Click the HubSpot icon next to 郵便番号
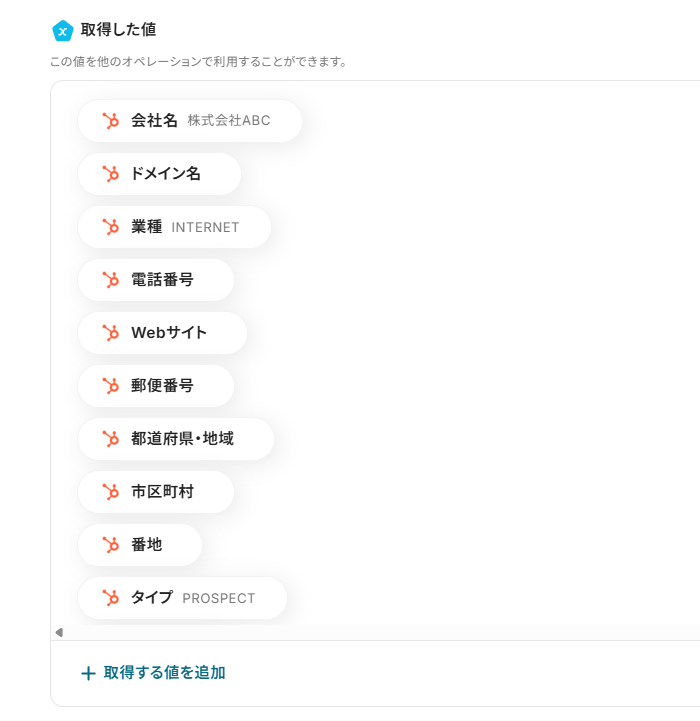The image size is (700, 721). [110, 386]
